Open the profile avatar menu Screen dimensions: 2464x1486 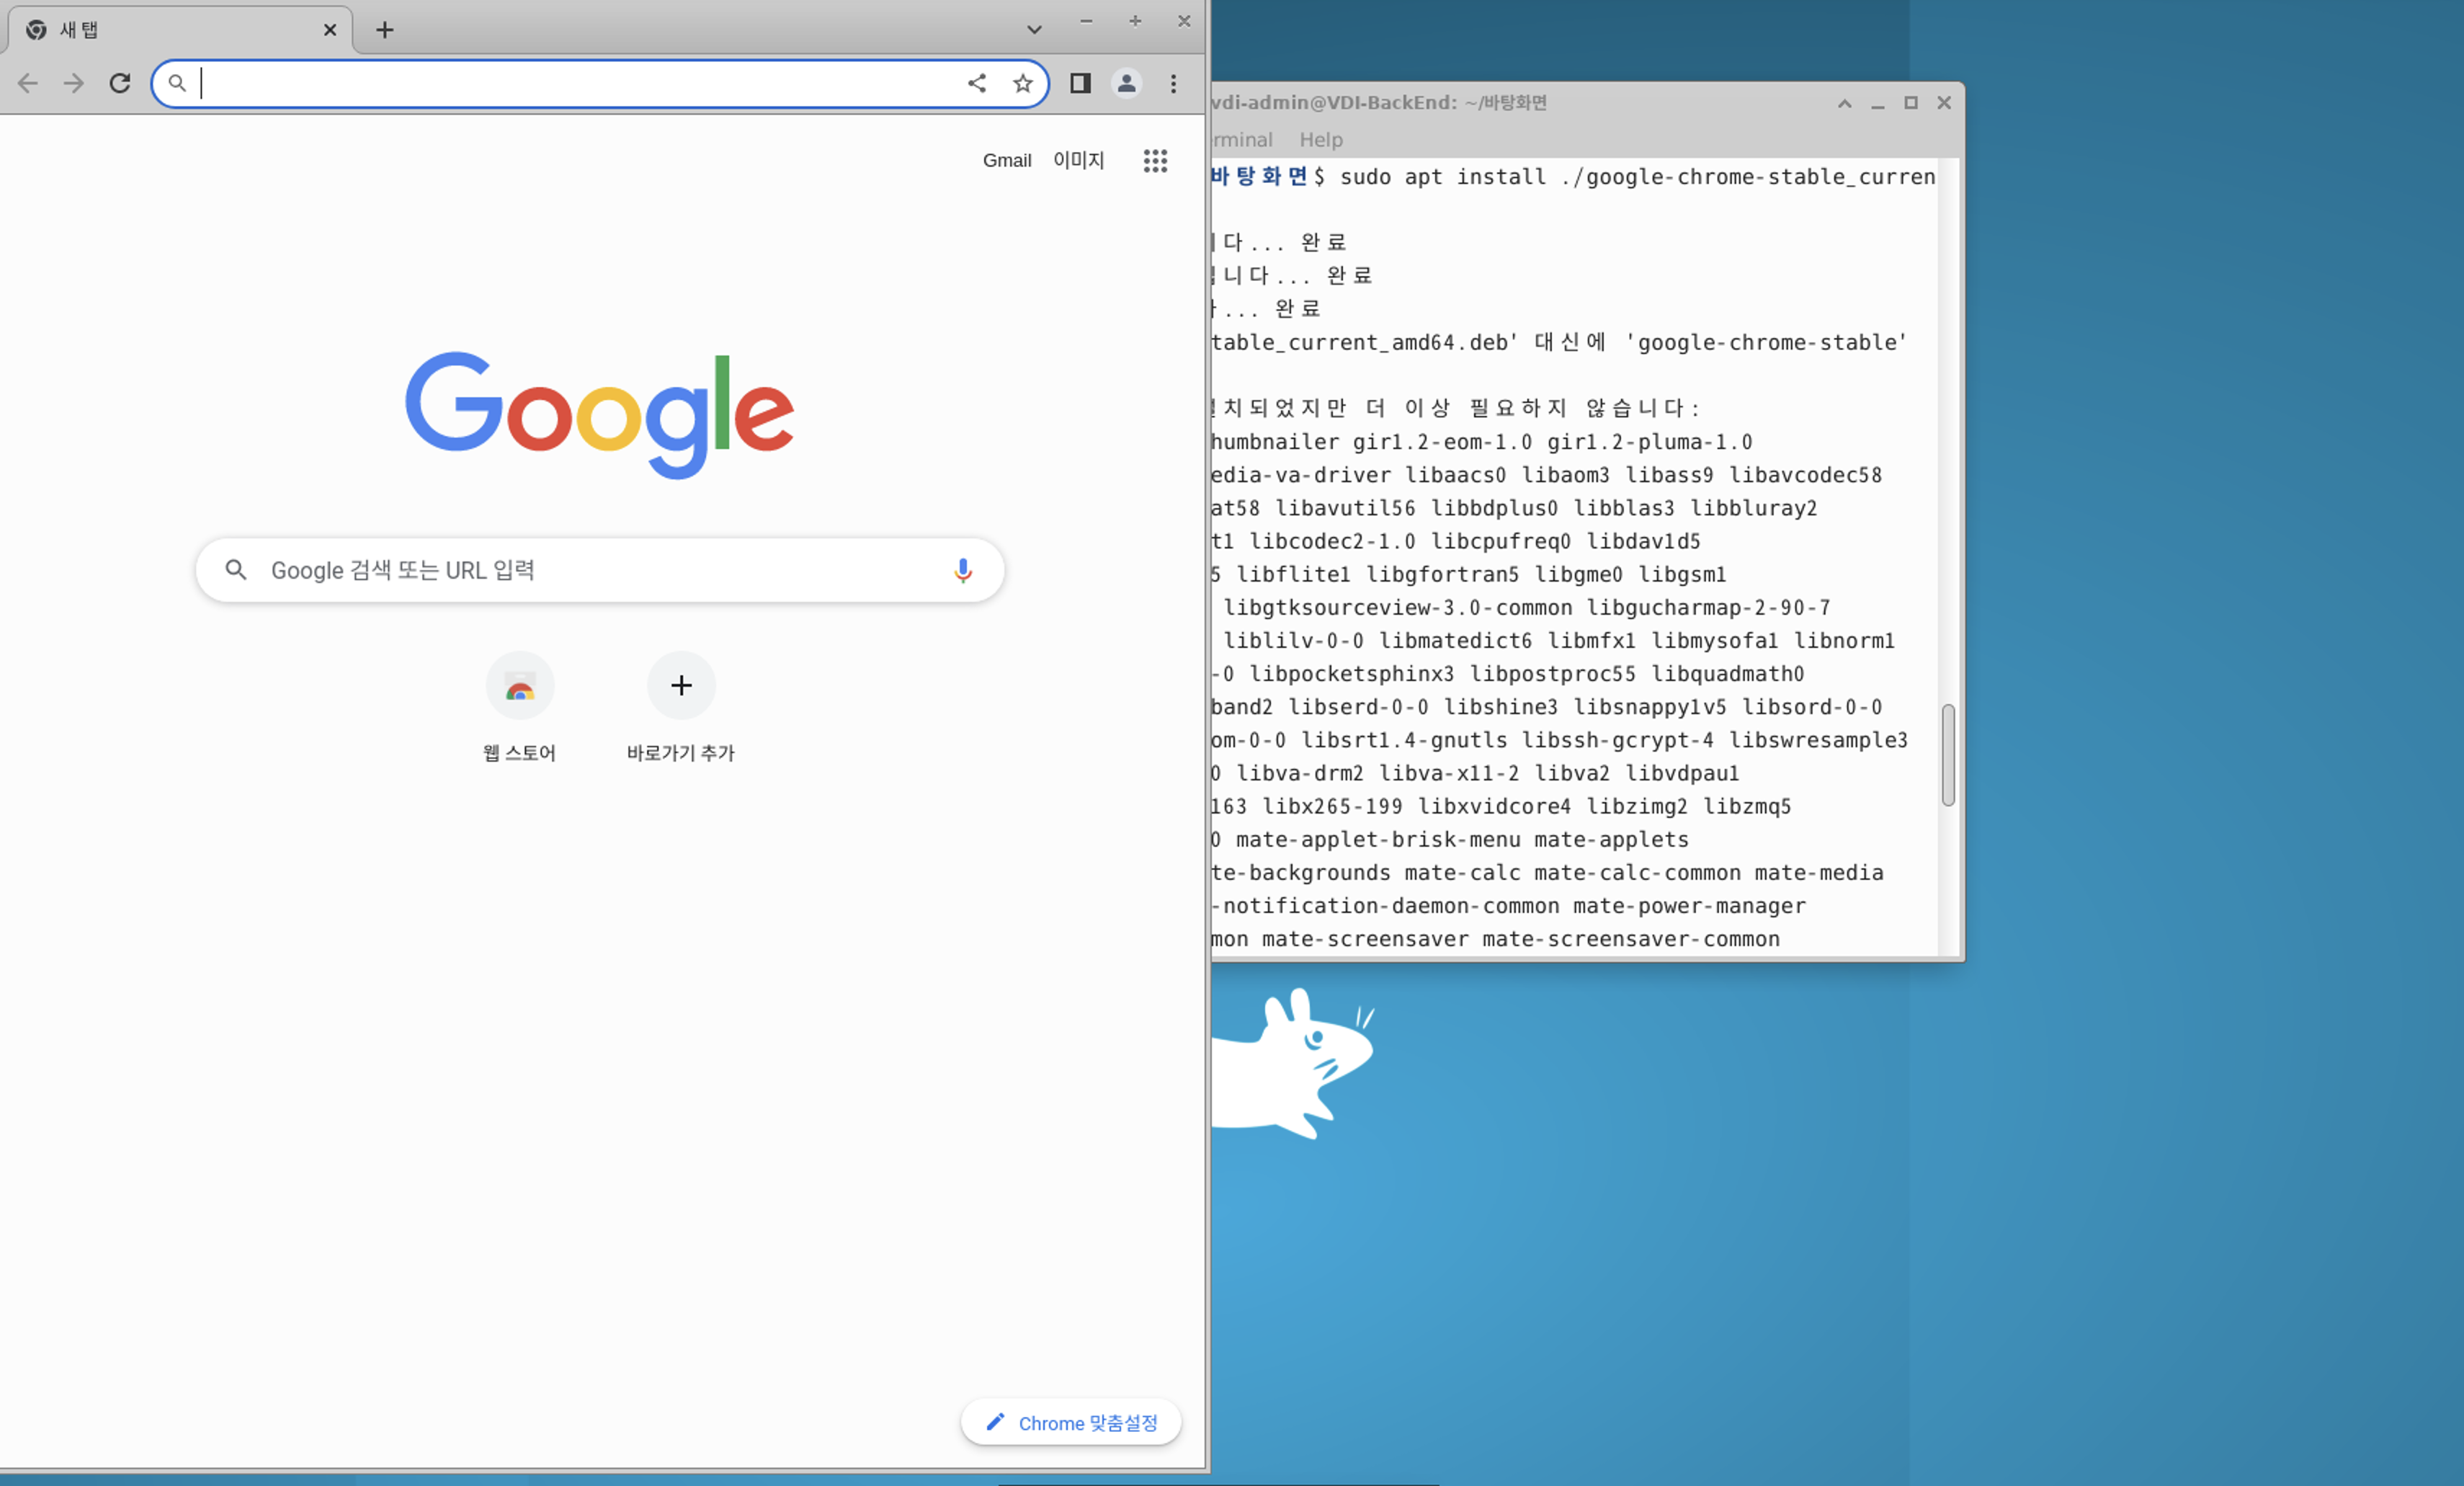[1126, 83]
